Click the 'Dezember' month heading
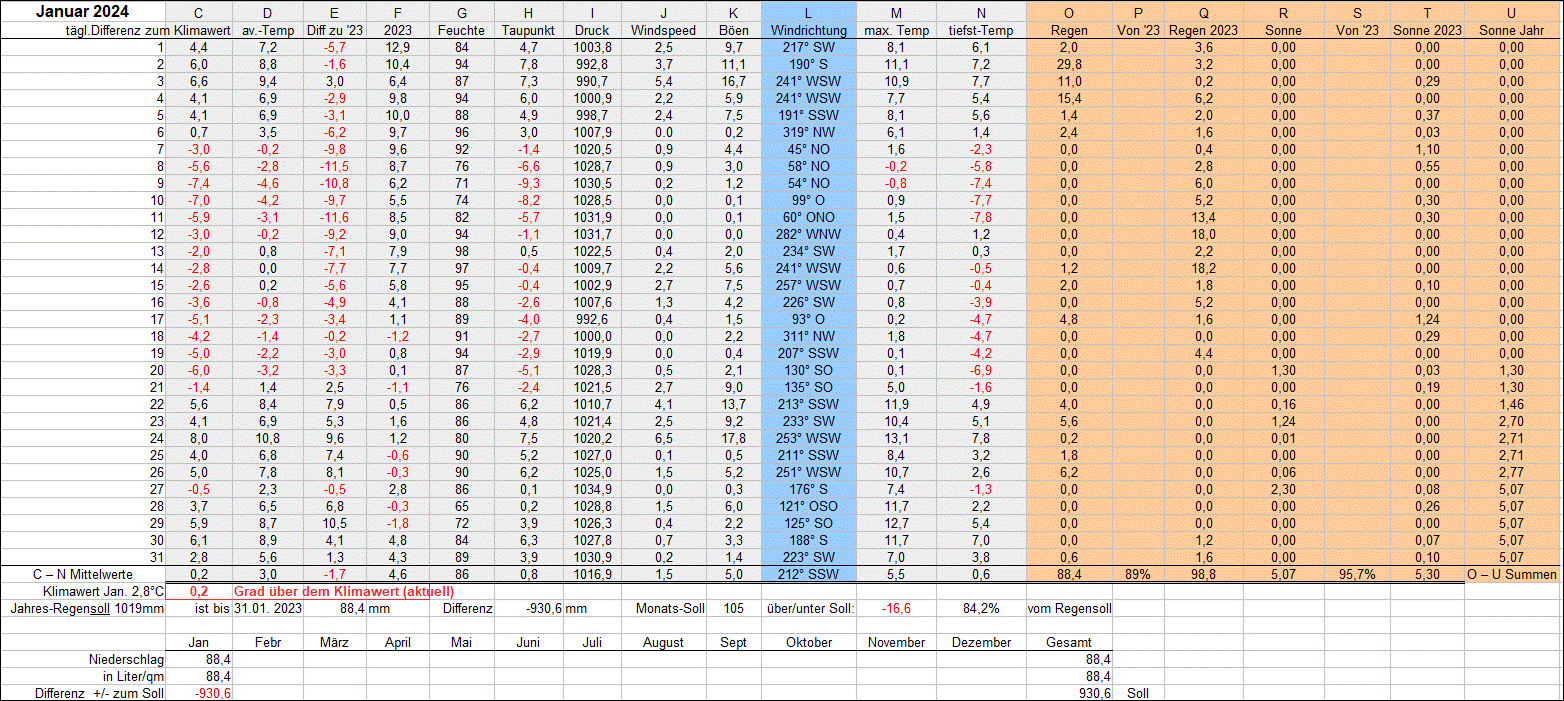1564x701 pixels. (980, 642)
